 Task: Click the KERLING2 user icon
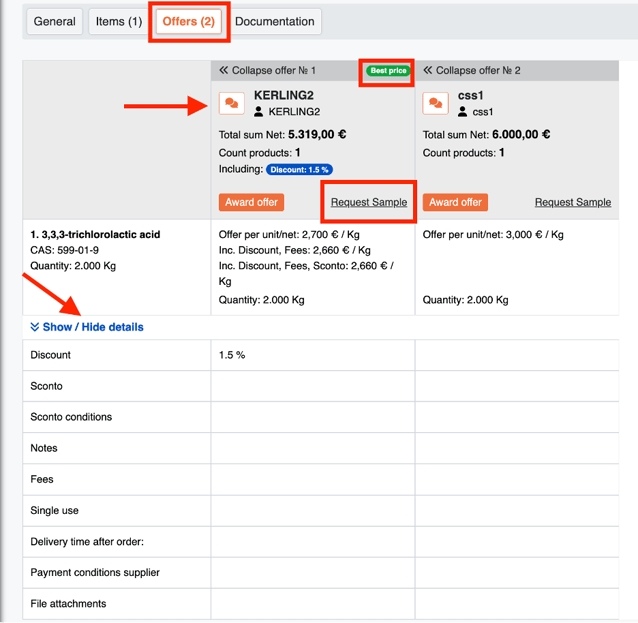(x=258, y=111)
